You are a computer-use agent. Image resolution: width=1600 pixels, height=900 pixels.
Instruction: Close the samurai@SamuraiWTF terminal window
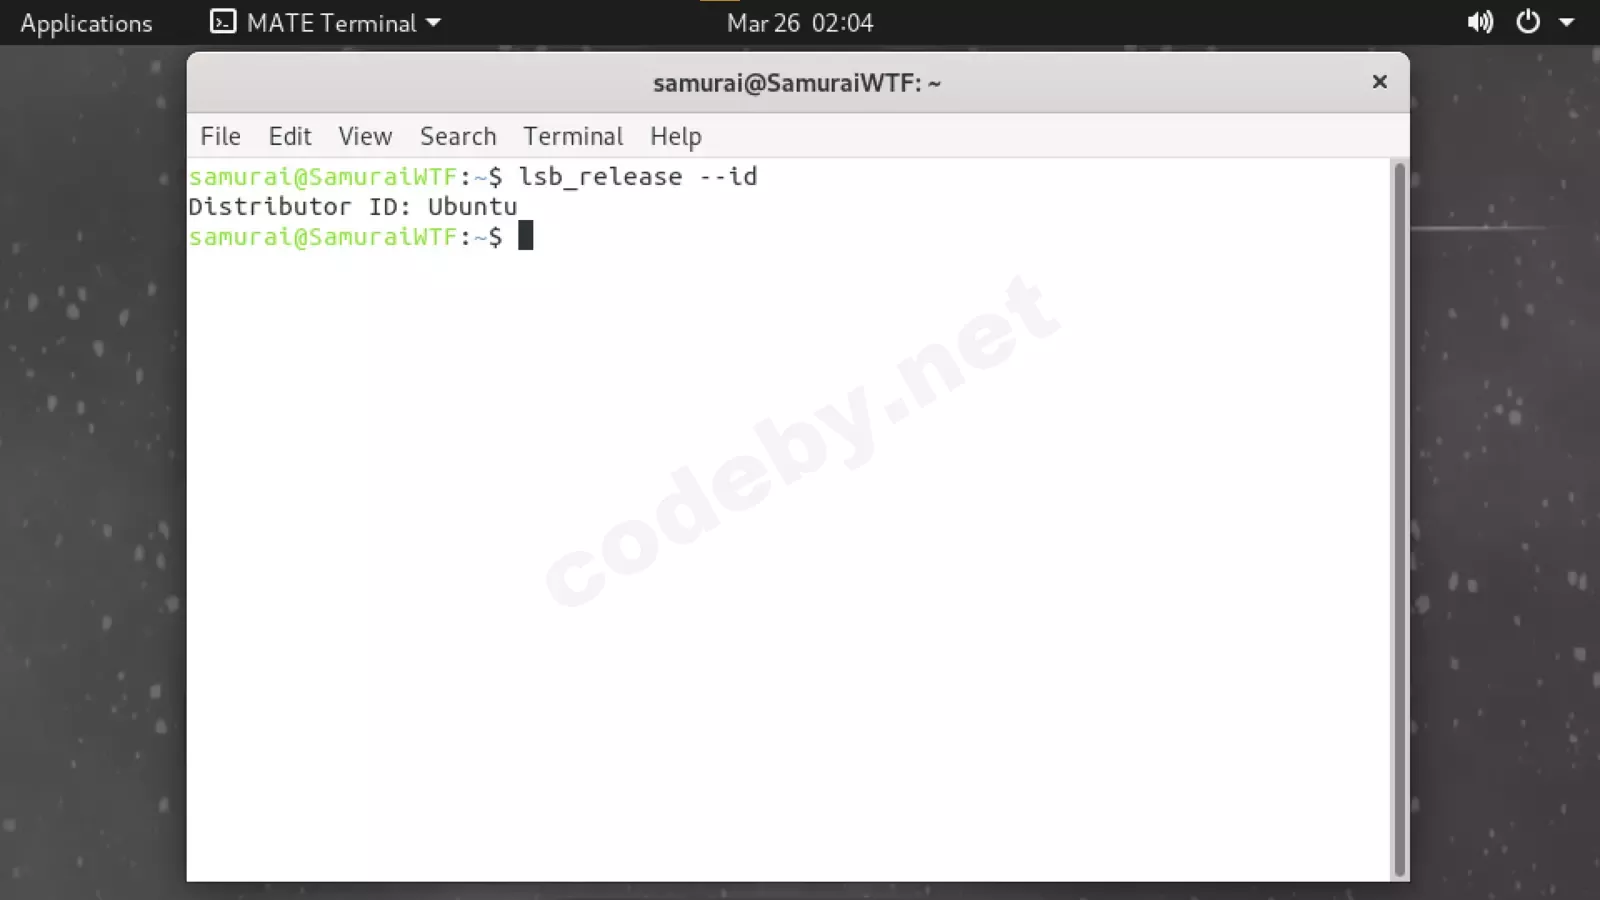(1379, 82)
